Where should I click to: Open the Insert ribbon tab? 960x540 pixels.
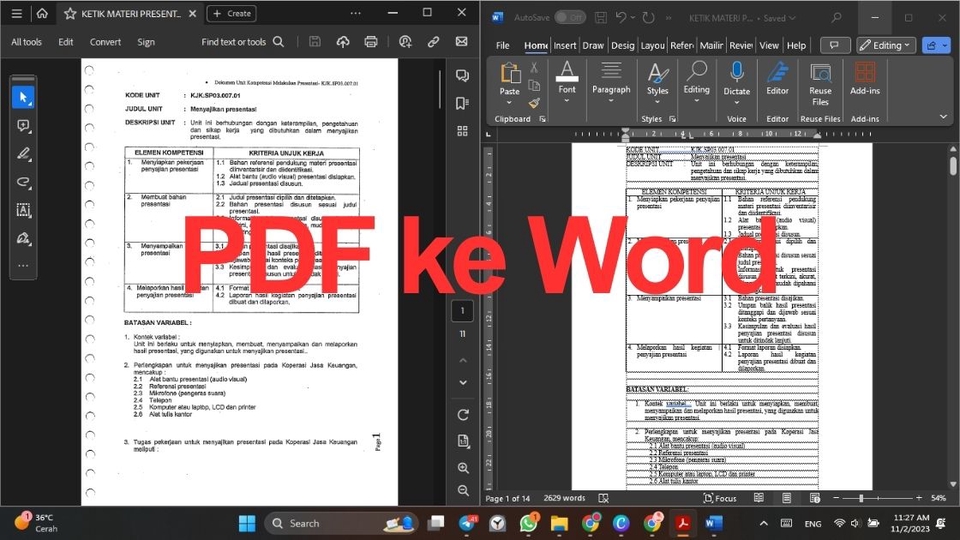point(564,45)
